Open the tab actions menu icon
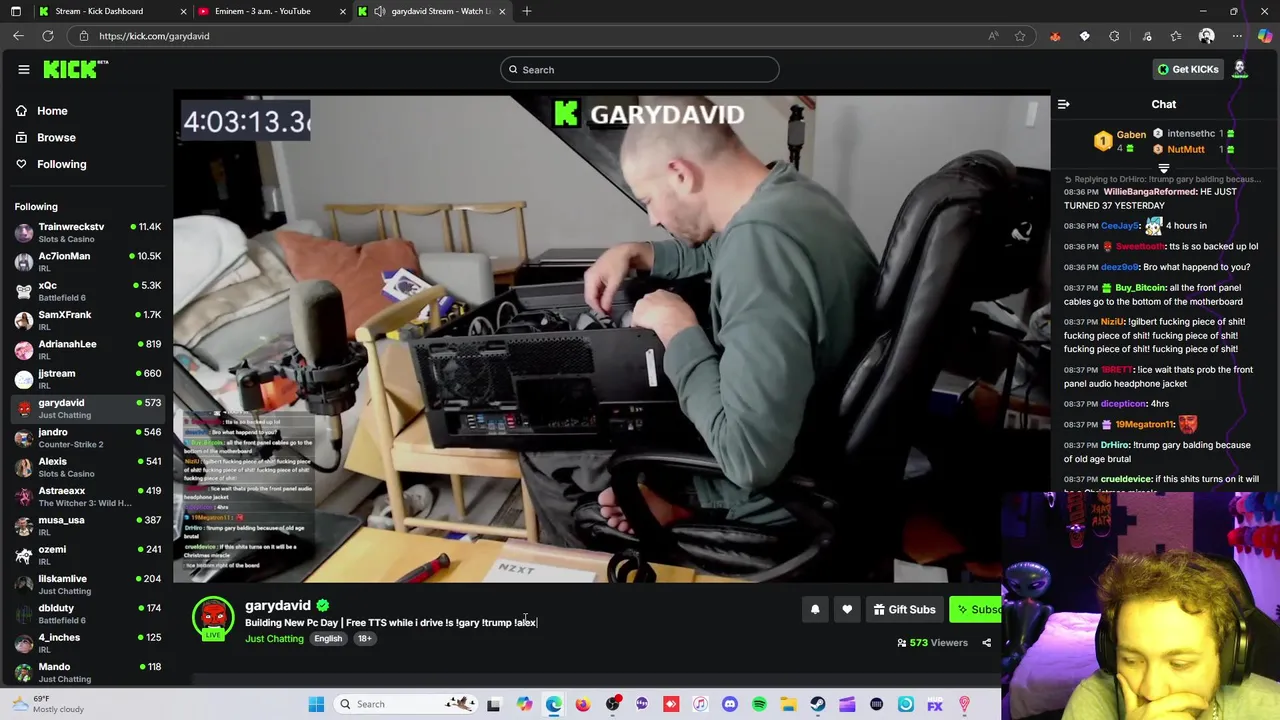1280x720 pixels. tap(15, 11)
